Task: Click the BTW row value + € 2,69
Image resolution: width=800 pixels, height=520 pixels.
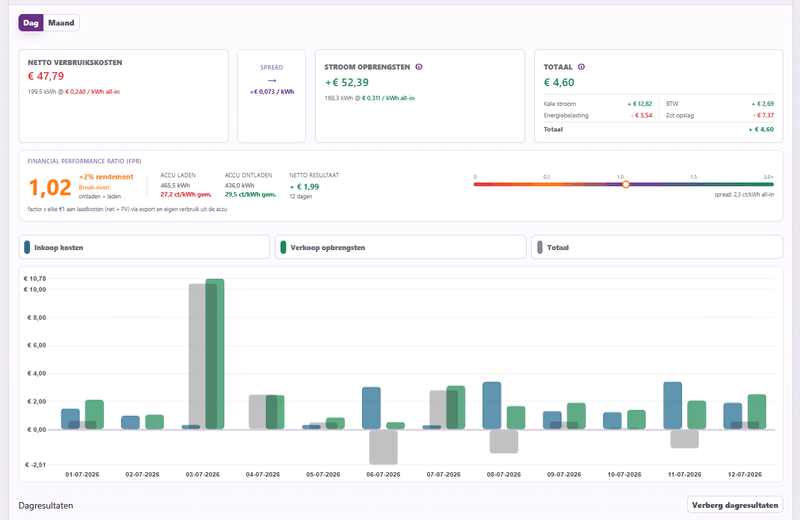Action: (762, 104)
